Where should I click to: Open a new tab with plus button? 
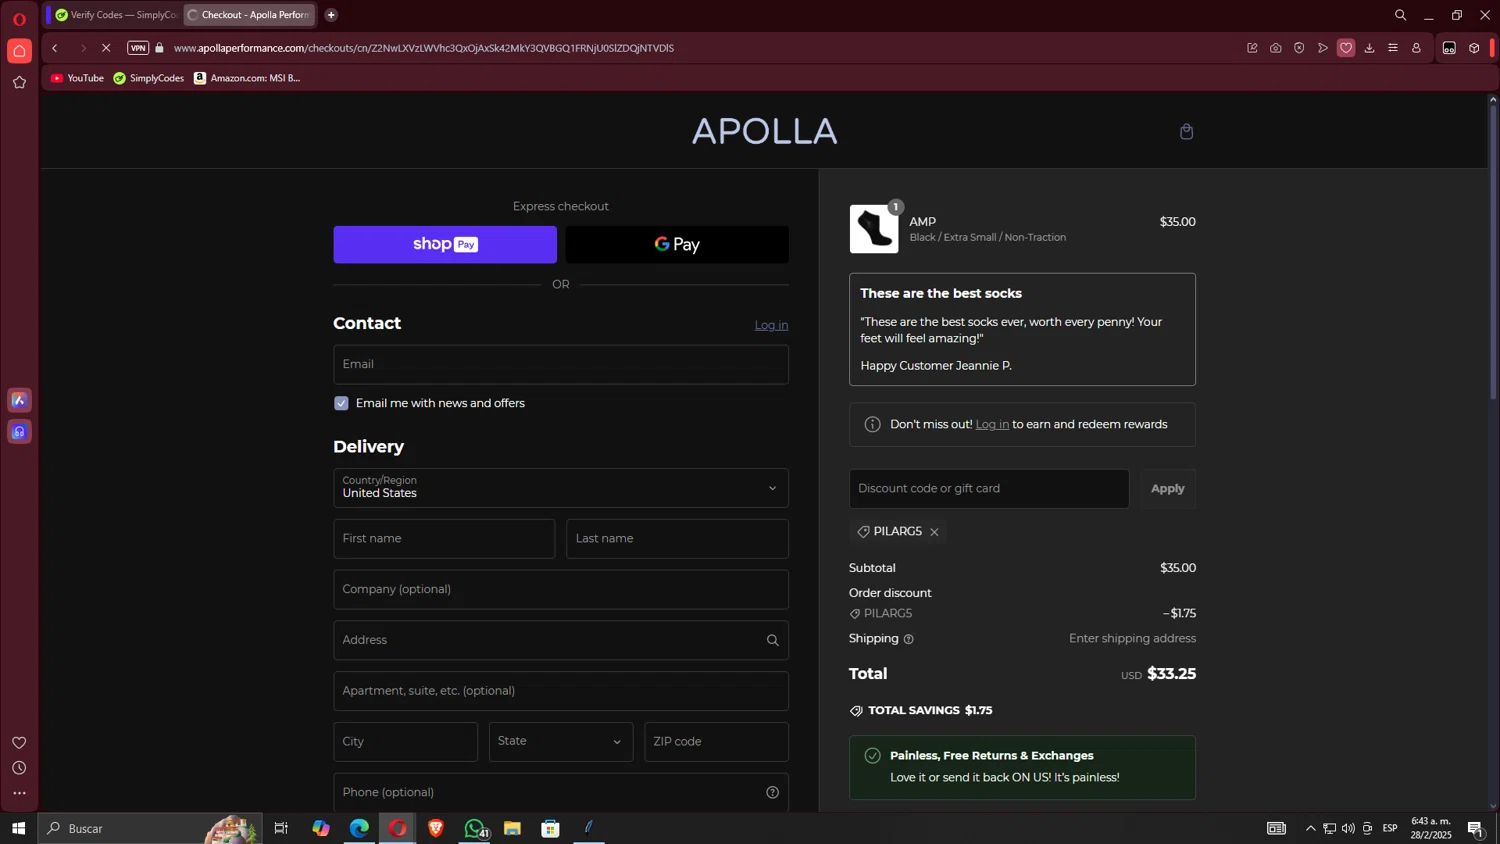[331, 15]
